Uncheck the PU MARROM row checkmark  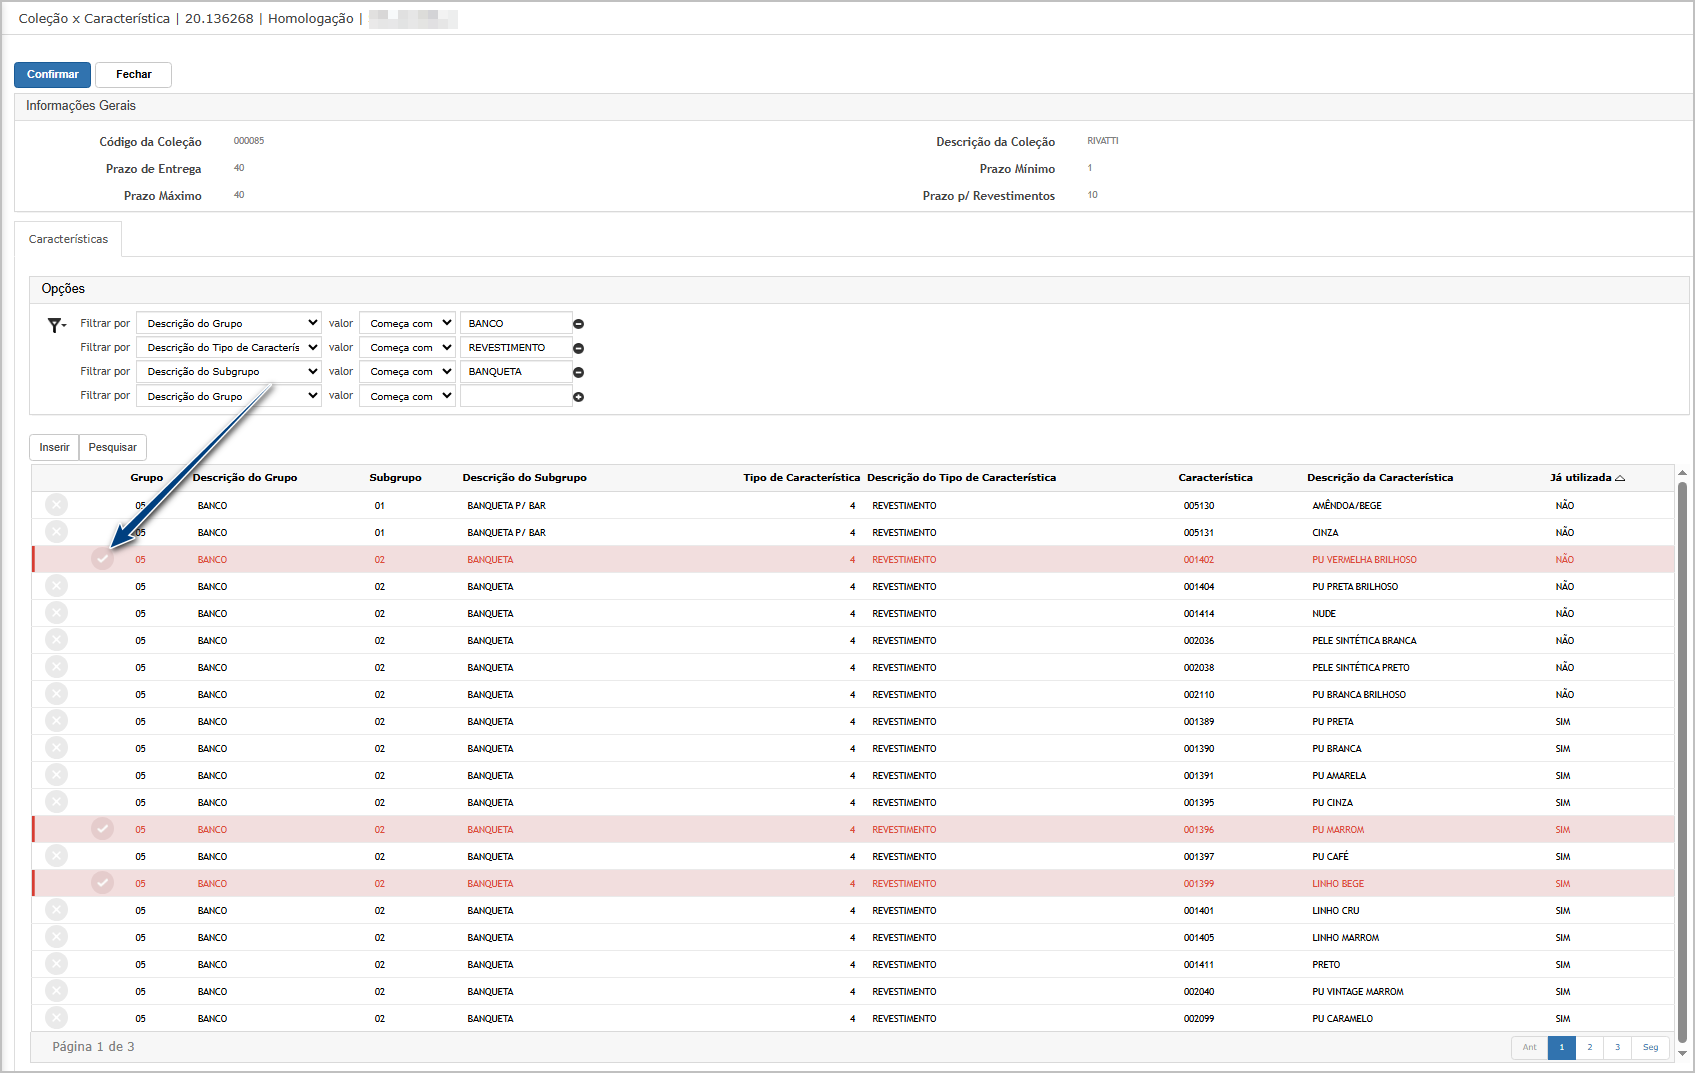tap(102, 829)
